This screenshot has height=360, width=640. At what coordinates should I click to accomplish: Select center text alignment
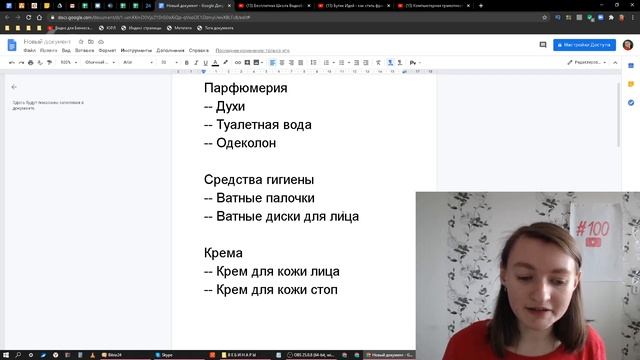(282, 62)
